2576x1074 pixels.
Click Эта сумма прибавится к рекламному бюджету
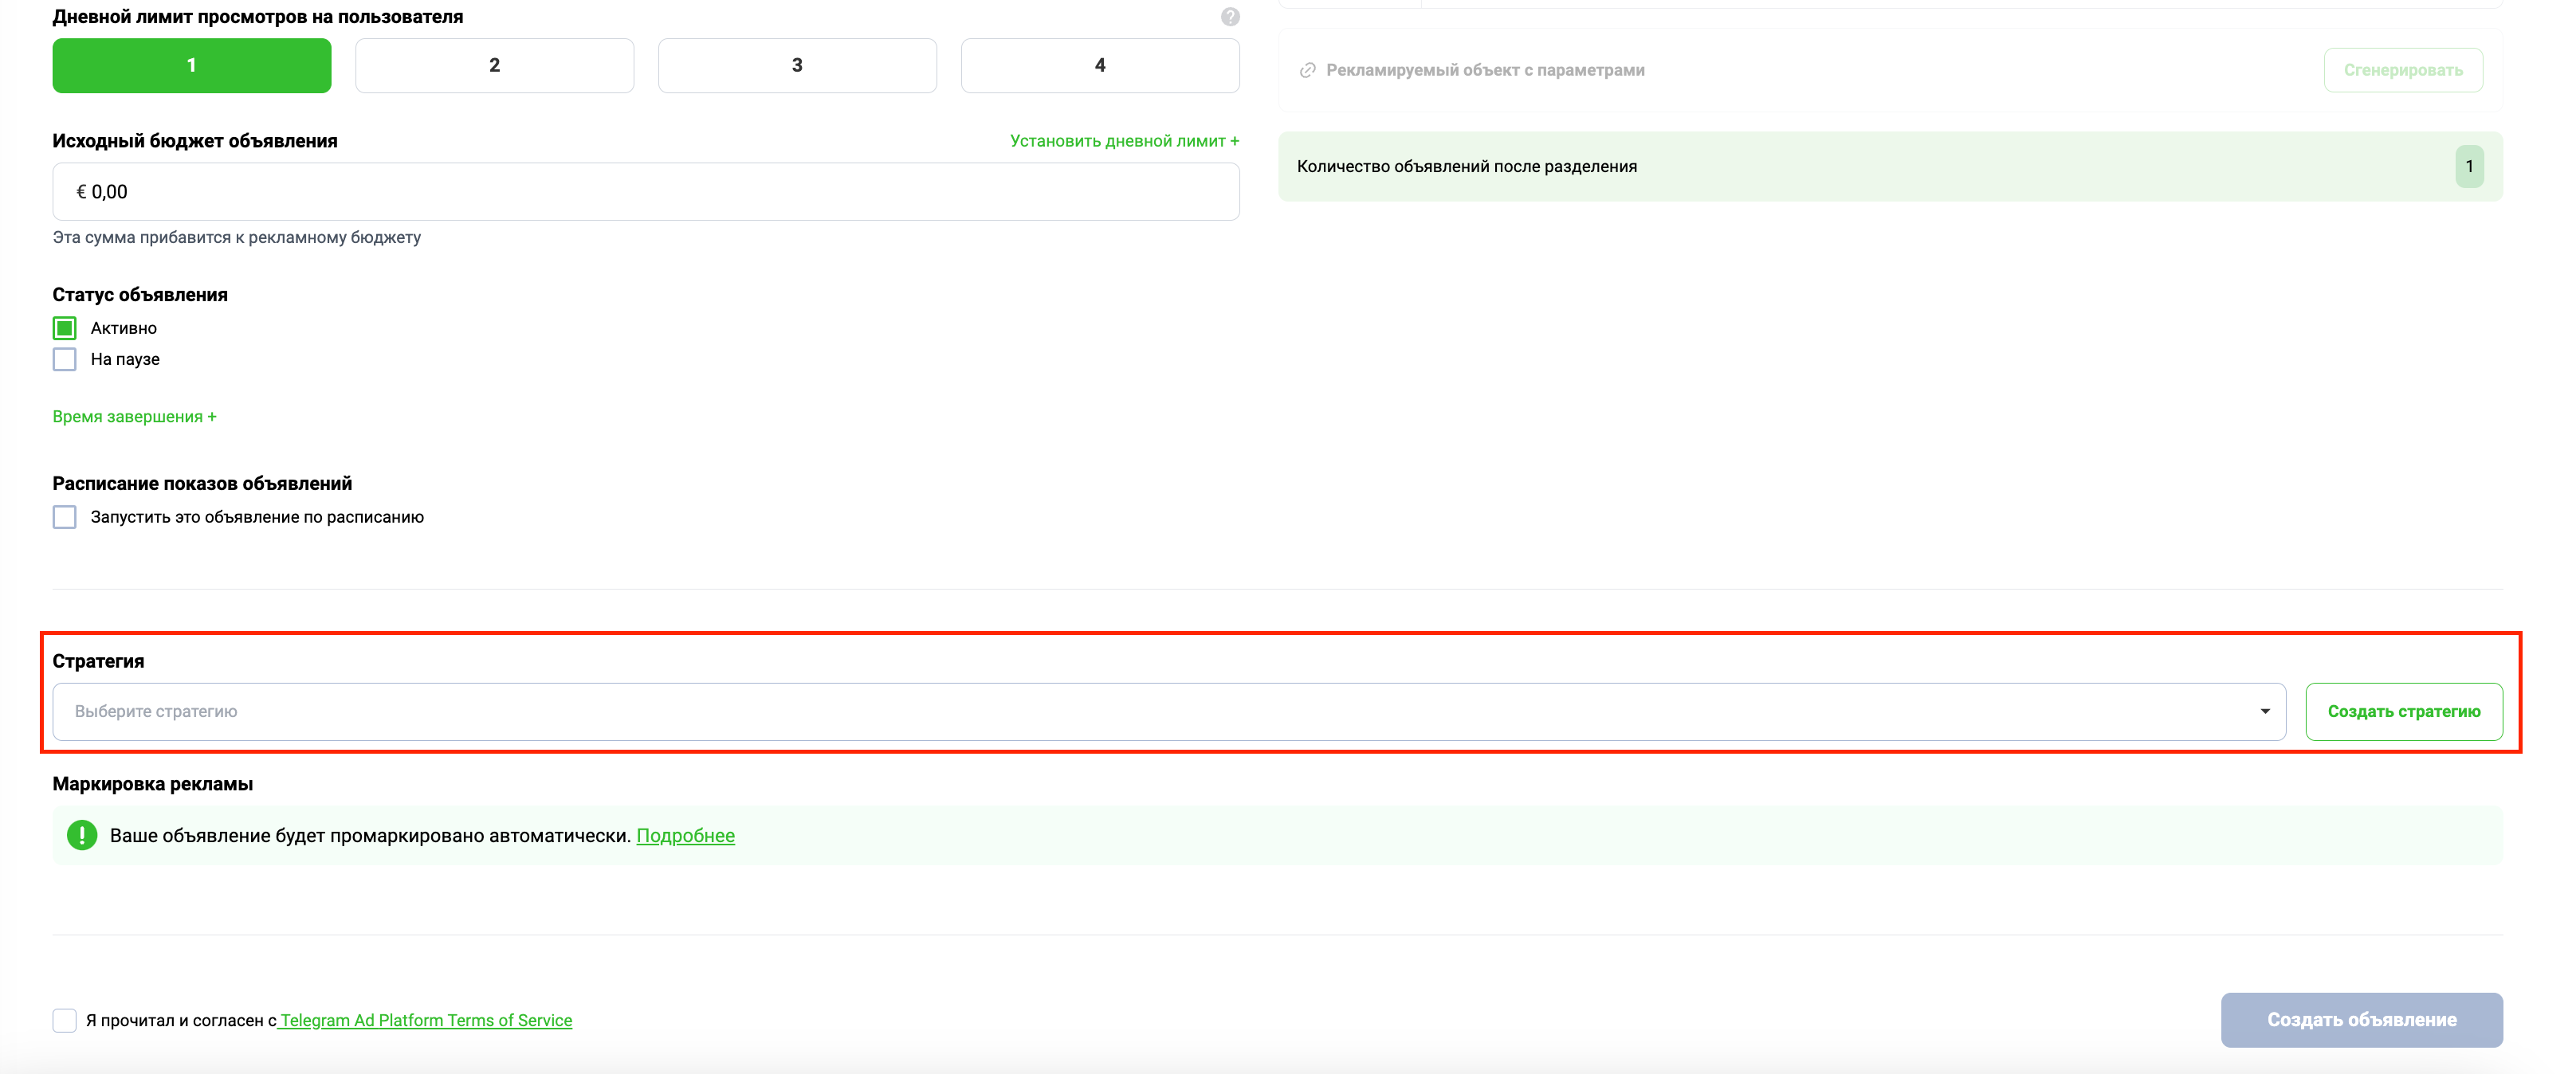[x=237, y=237]
